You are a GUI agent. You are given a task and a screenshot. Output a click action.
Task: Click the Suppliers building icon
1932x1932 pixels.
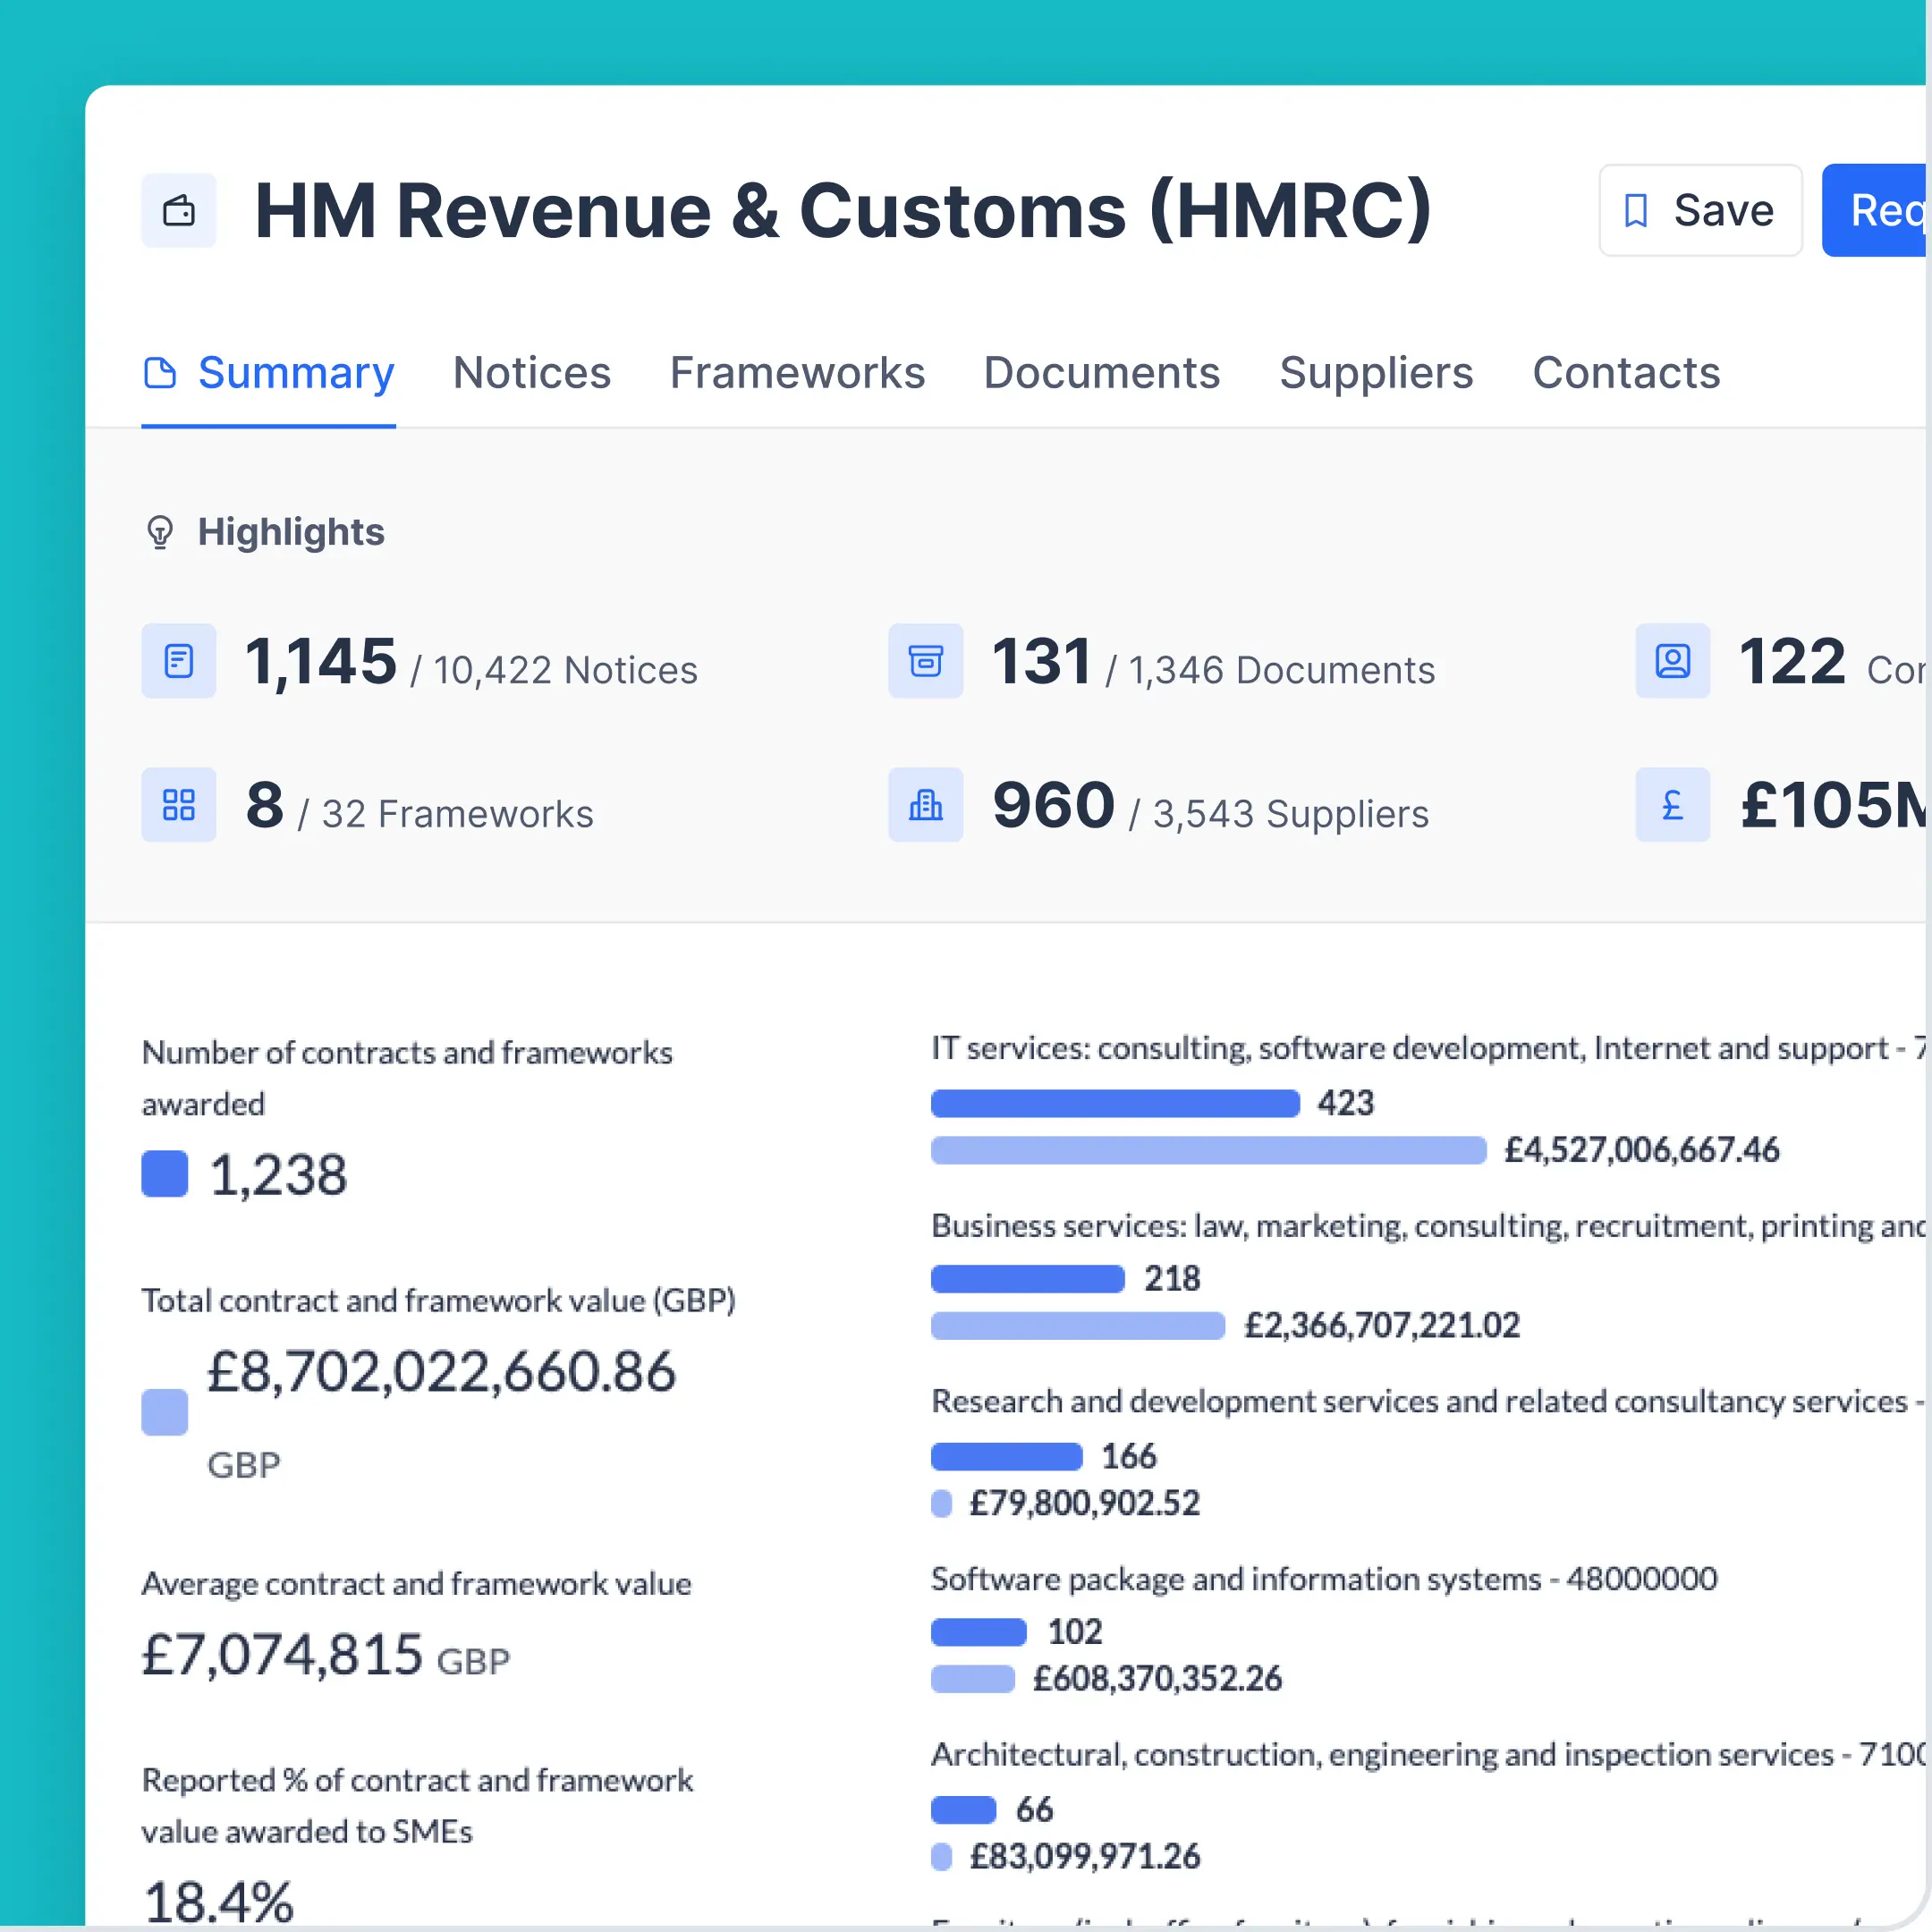tap(926, 805)
